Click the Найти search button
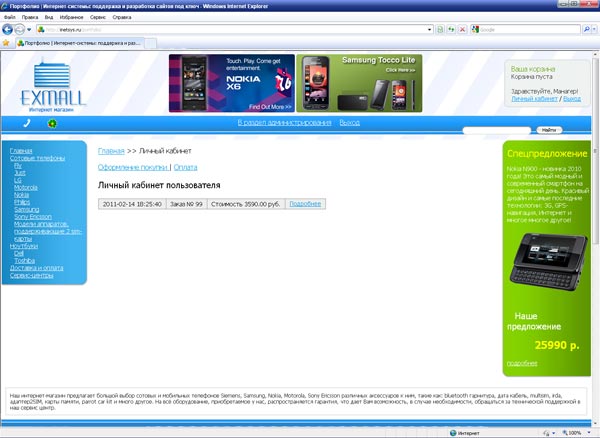This screenshot has height=438, width=600. pos(549,130)
